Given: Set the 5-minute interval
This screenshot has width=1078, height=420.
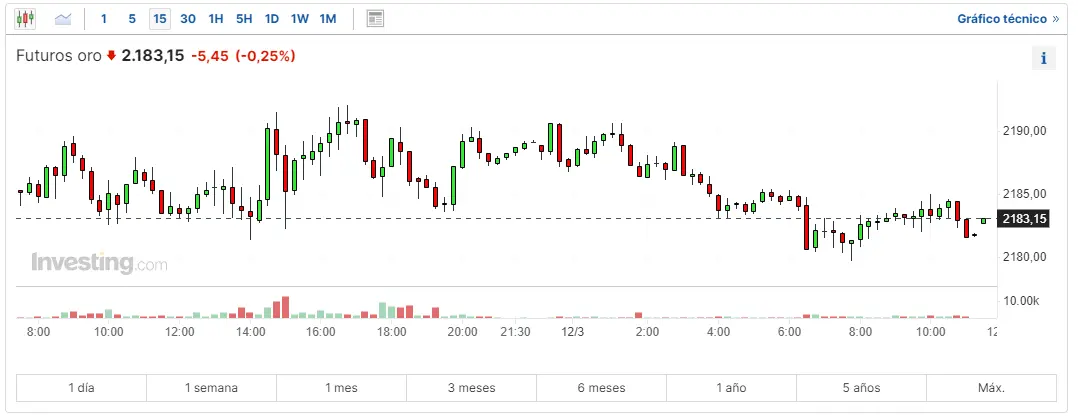Looking at the screenshot, I should pos(132,19).
